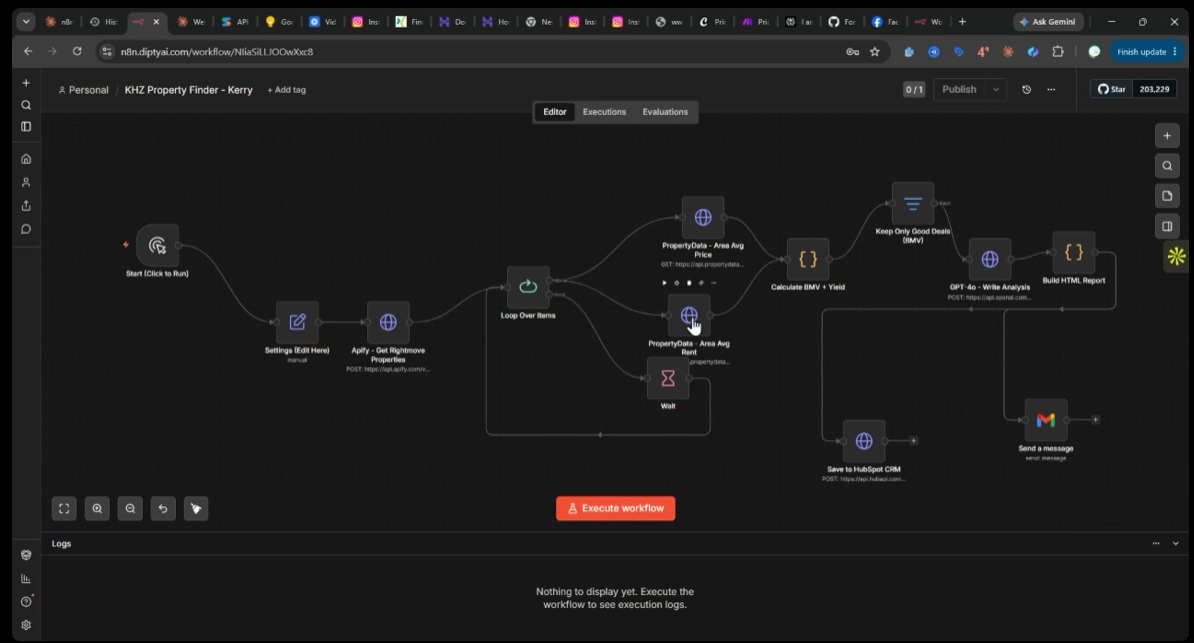Click the Ask Gemini button
The image size is (1194, 643).
tap(1049, 22)
